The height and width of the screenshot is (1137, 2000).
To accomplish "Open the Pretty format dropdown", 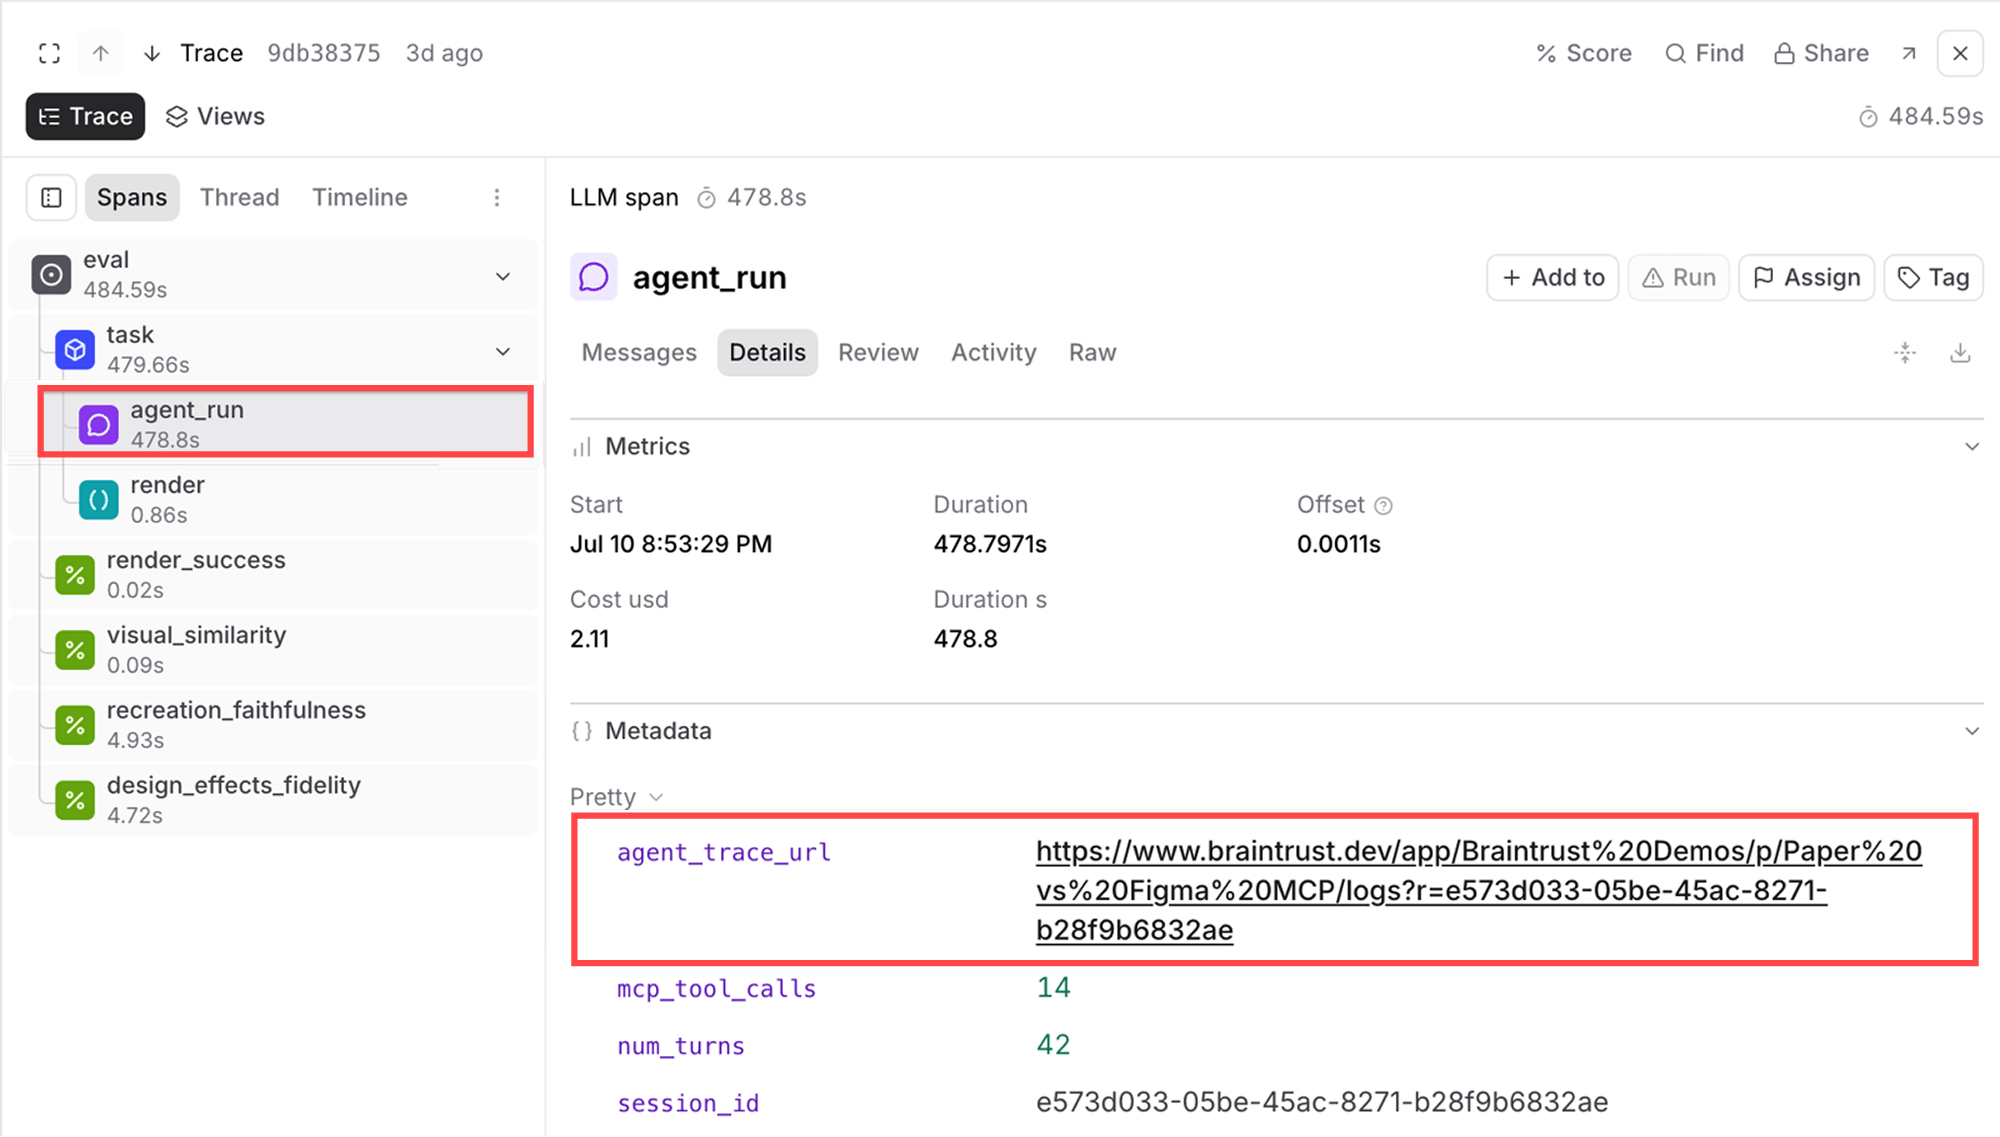I will (617, 797).
